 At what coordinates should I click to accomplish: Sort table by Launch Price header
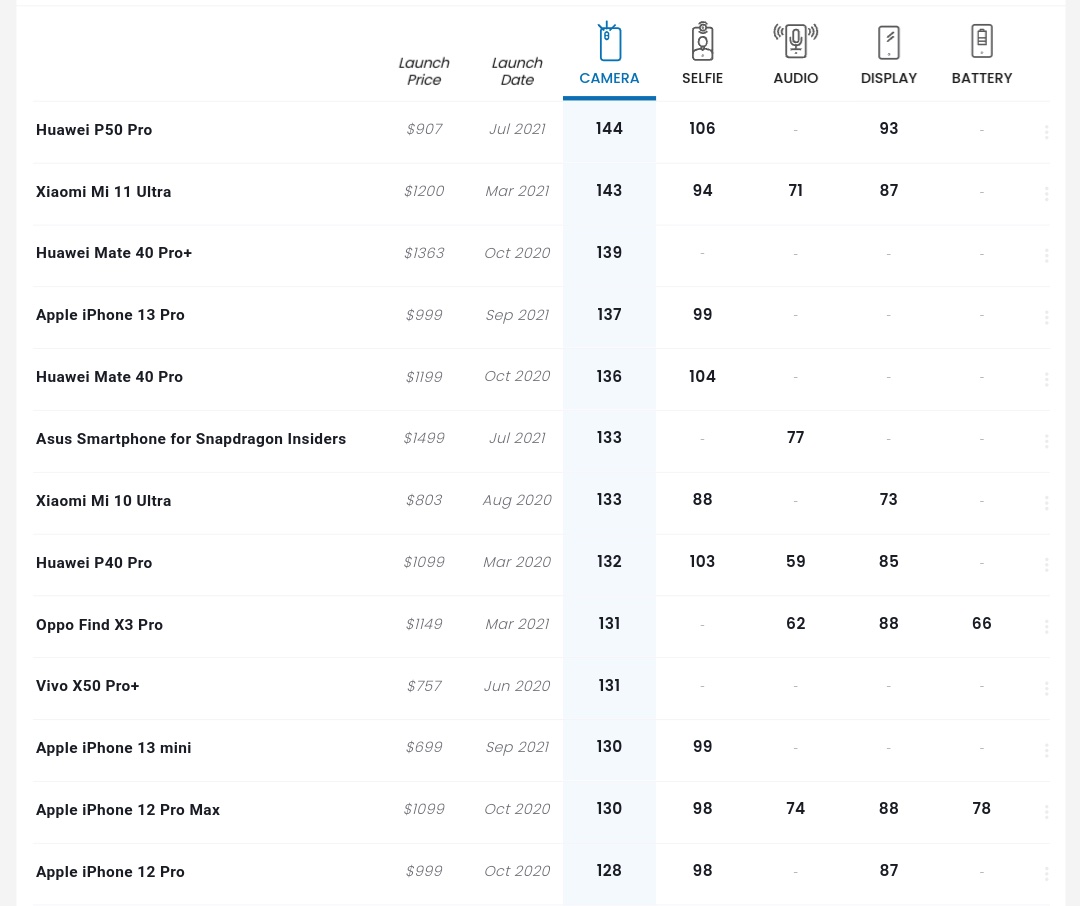pos(424,71)
